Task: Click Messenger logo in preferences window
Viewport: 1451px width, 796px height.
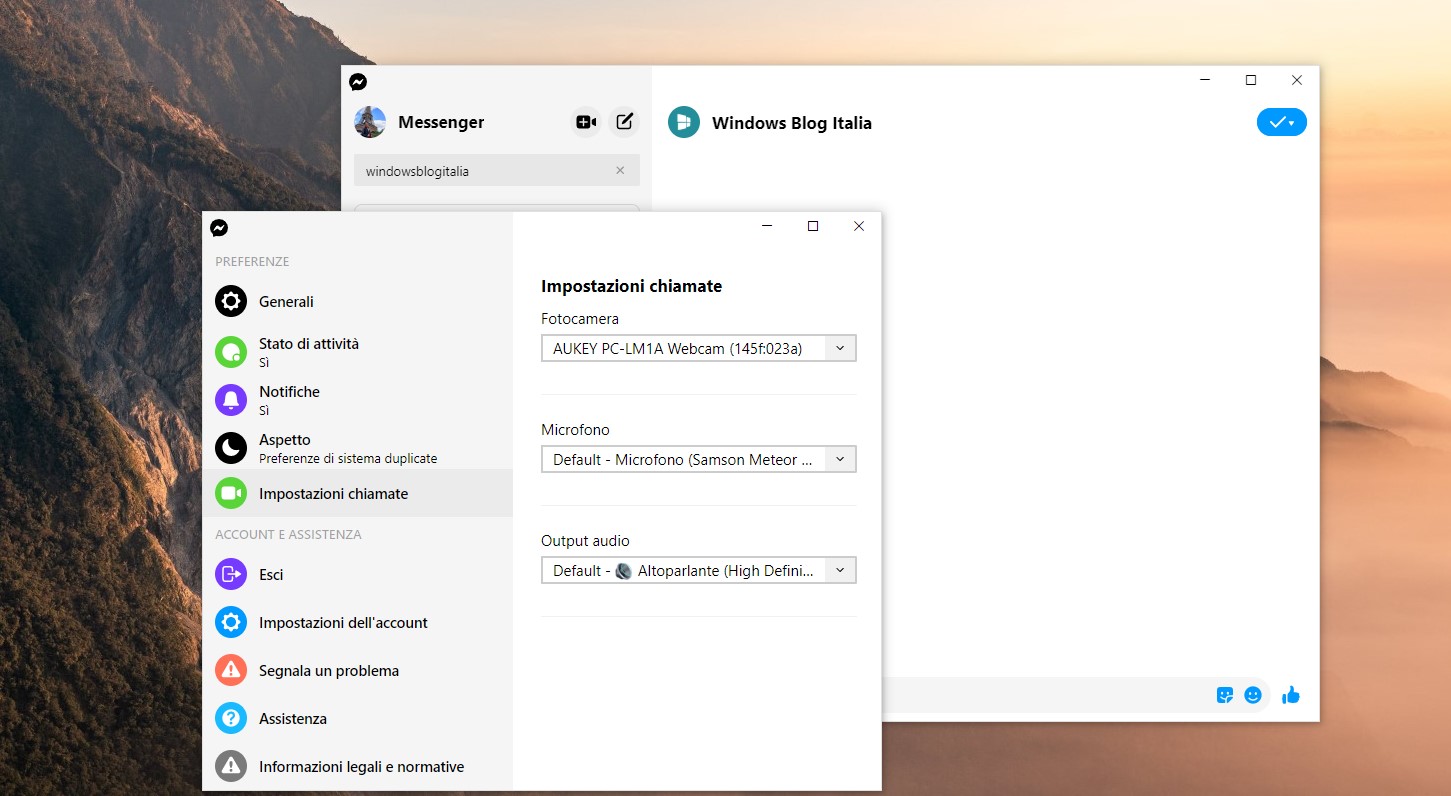Action: [219, 228]
